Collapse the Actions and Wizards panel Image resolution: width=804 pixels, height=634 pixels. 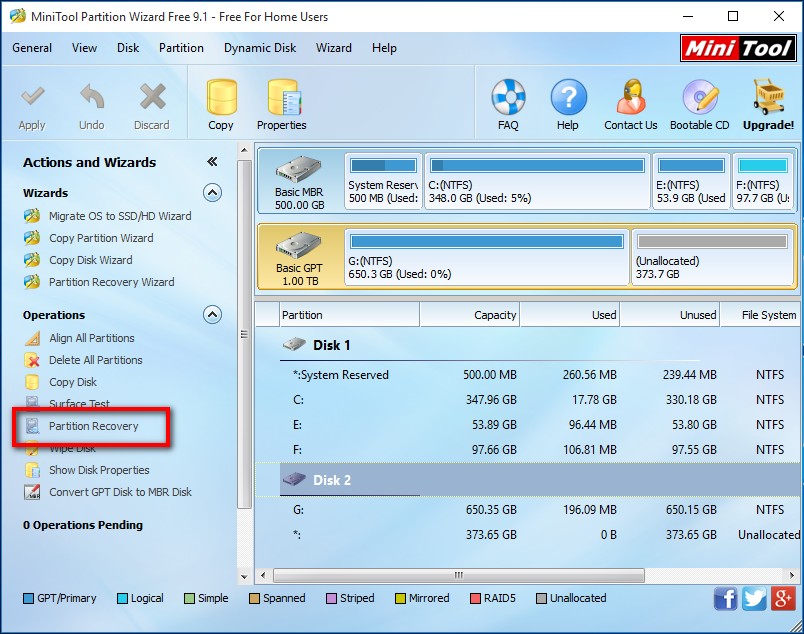[x=212, y=162]
